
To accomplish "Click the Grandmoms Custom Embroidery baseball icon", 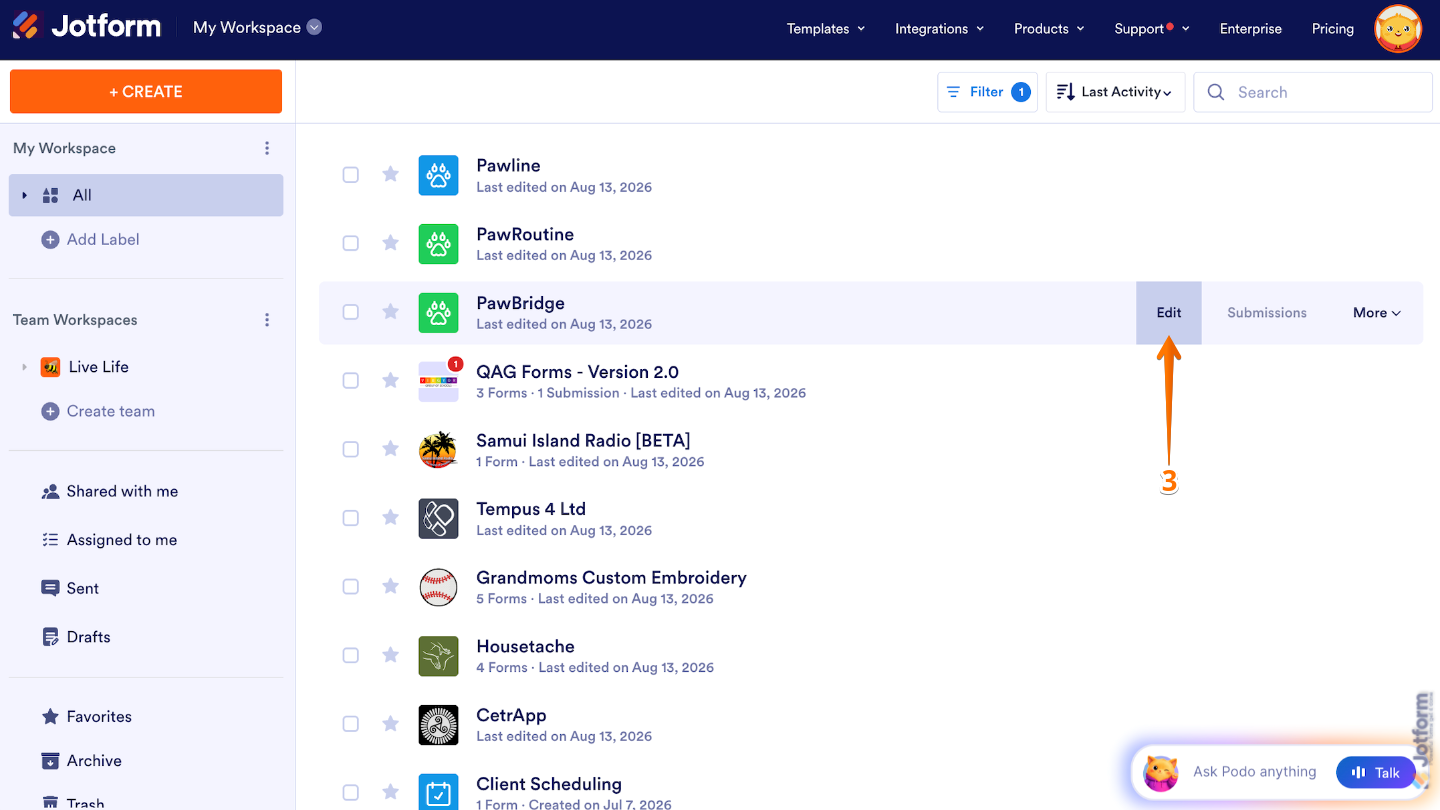I will pyautogui.click(x=438, y=587).
